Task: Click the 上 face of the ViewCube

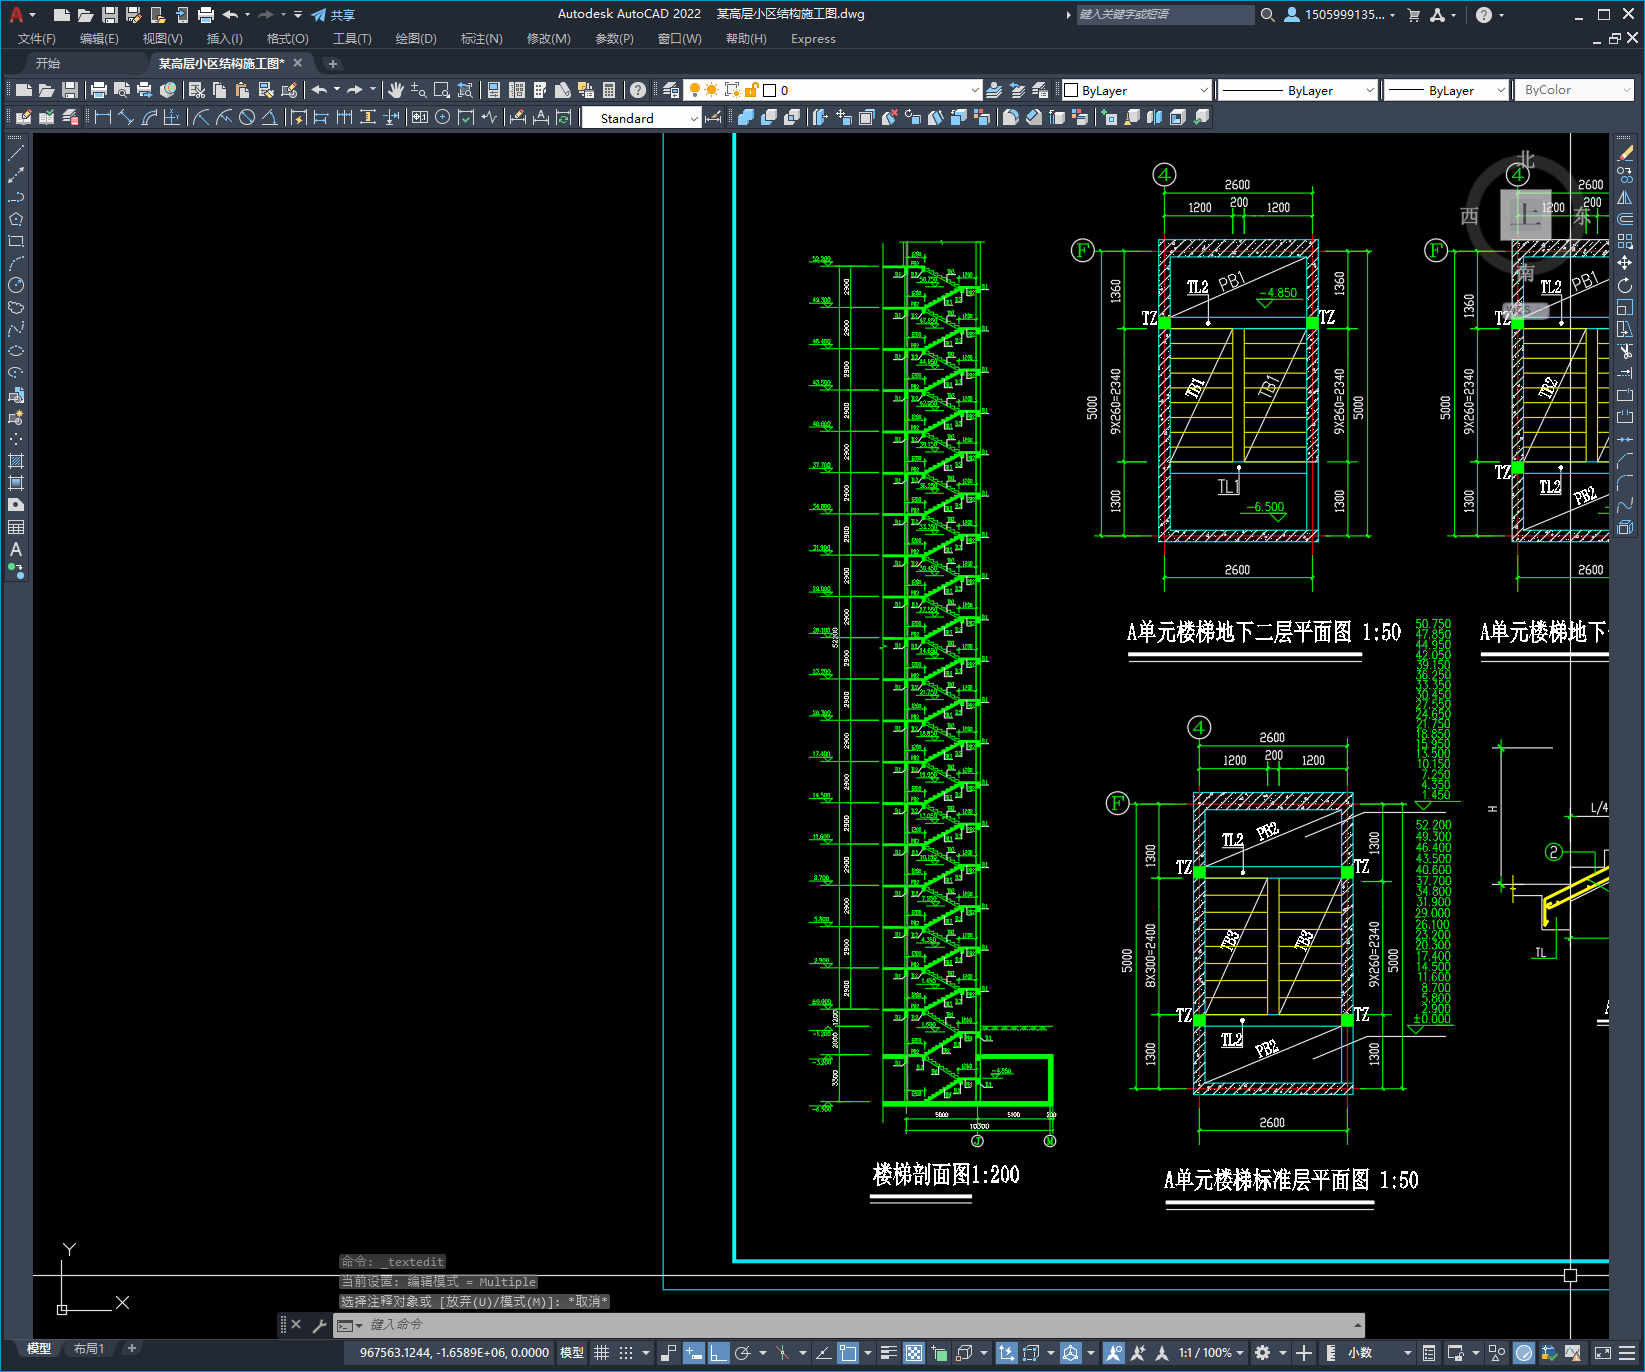Action: pos(1526,214)
